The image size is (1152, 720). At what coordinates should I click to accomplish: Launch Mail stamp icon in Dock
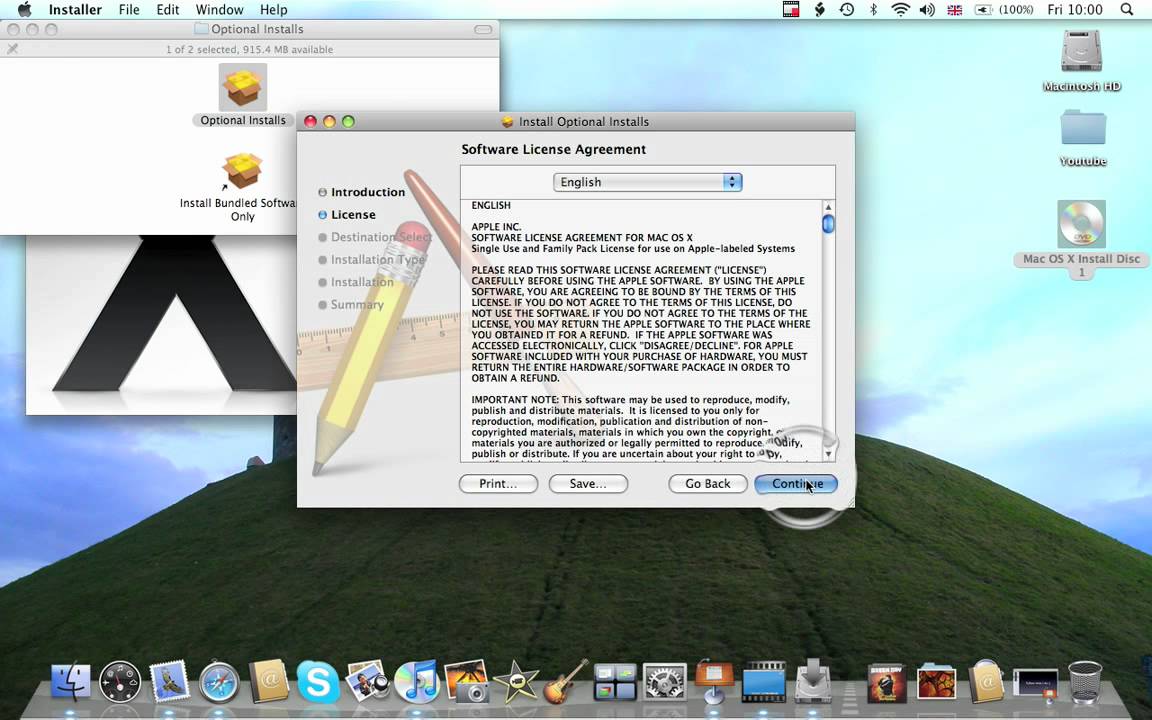click(170, 681)
